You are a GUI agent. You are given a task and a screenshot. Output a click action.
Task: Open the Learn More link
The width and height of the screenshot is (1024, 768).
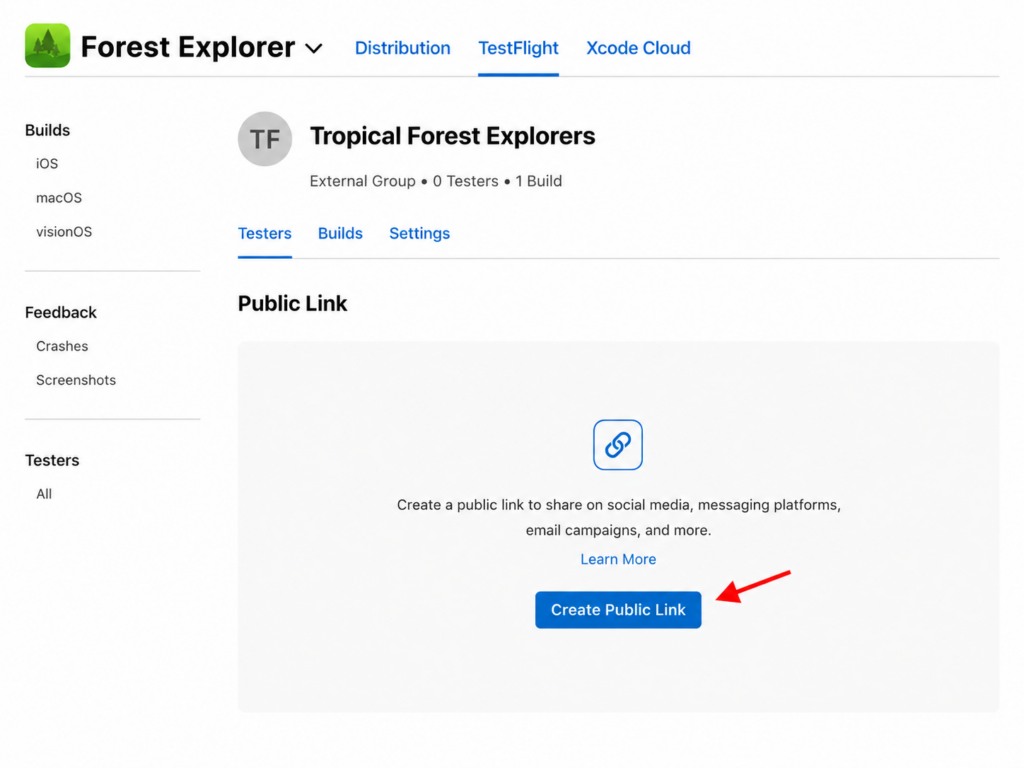click(x=618, y=559)
